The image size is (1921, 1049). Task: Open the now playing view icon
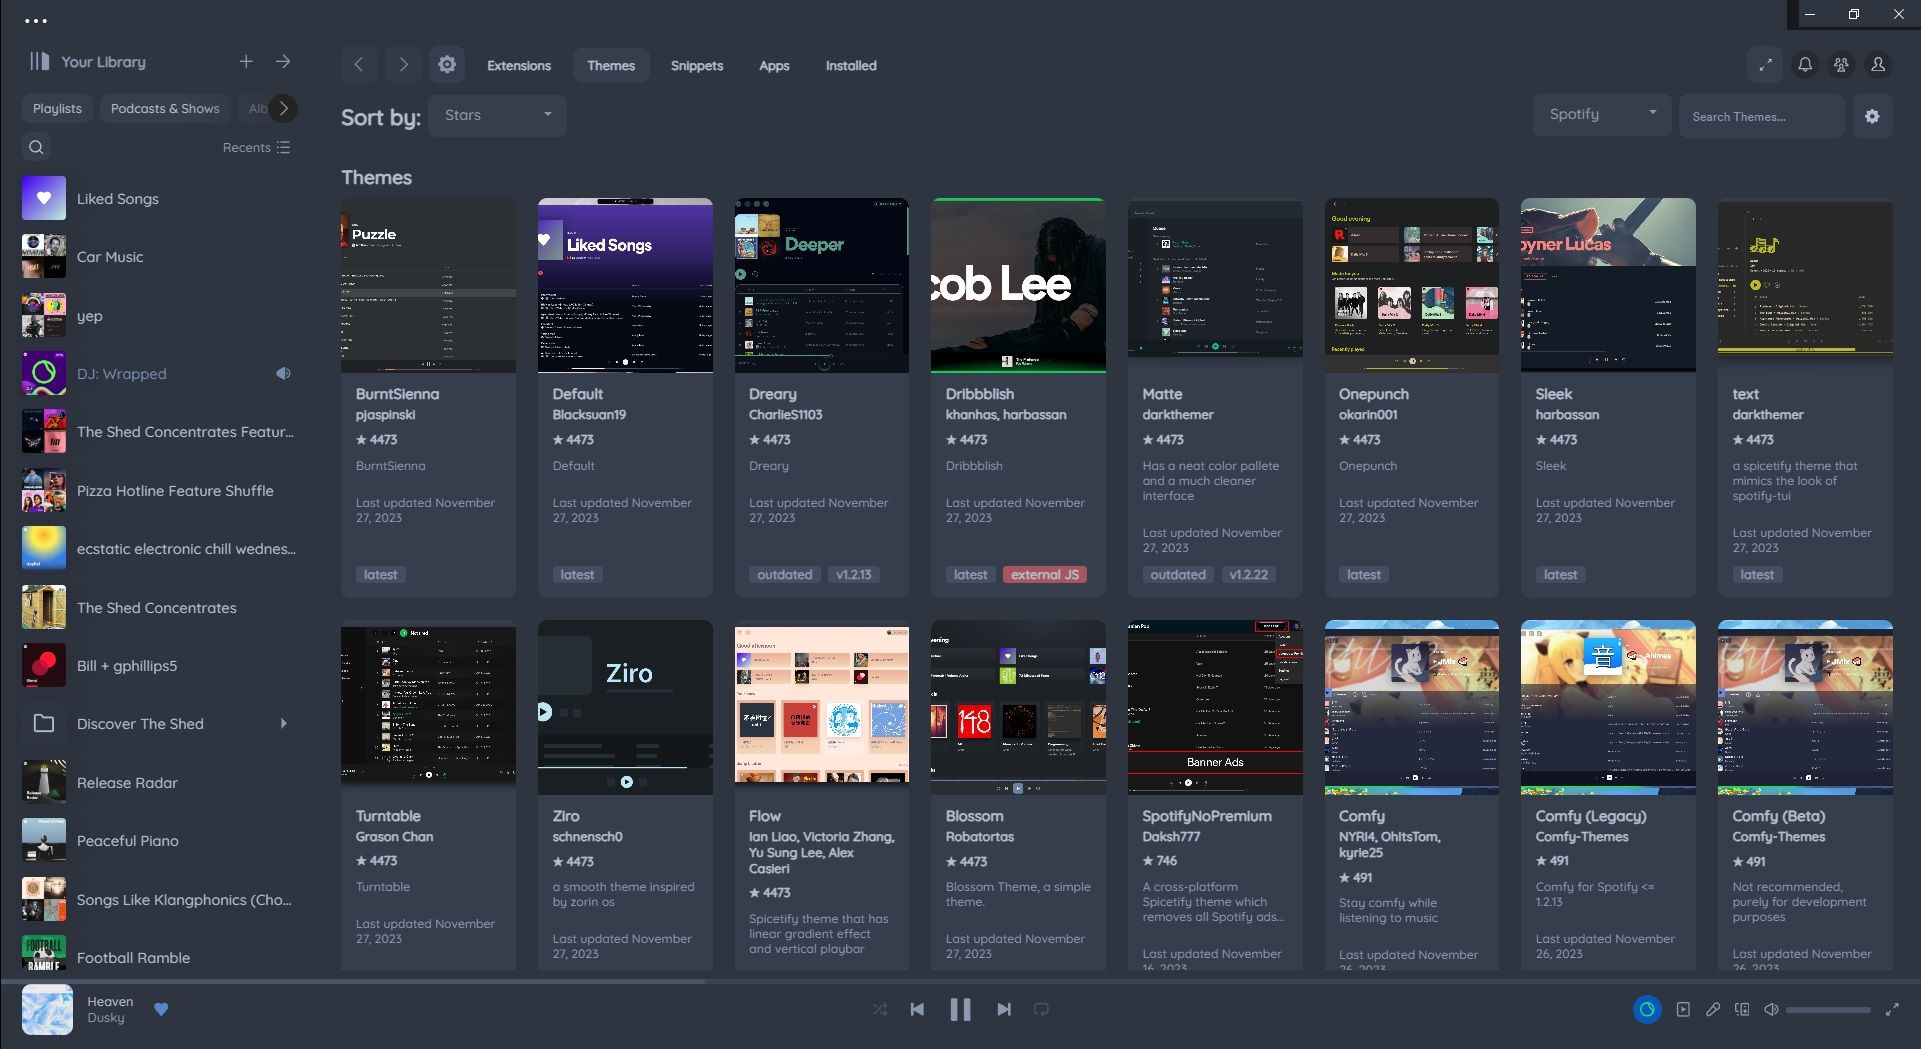tap(1683, 1009)
